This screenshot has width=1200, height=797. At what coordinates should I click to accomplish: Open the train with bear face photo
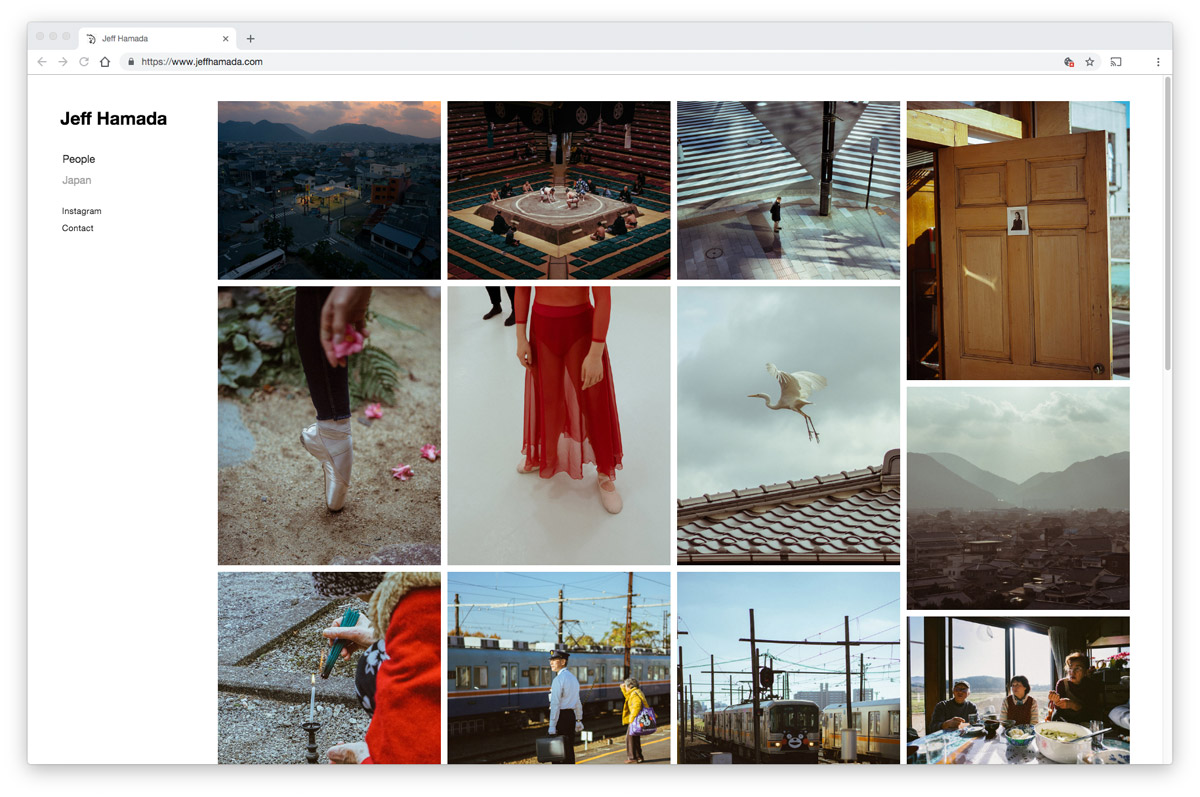coord(788,668)
